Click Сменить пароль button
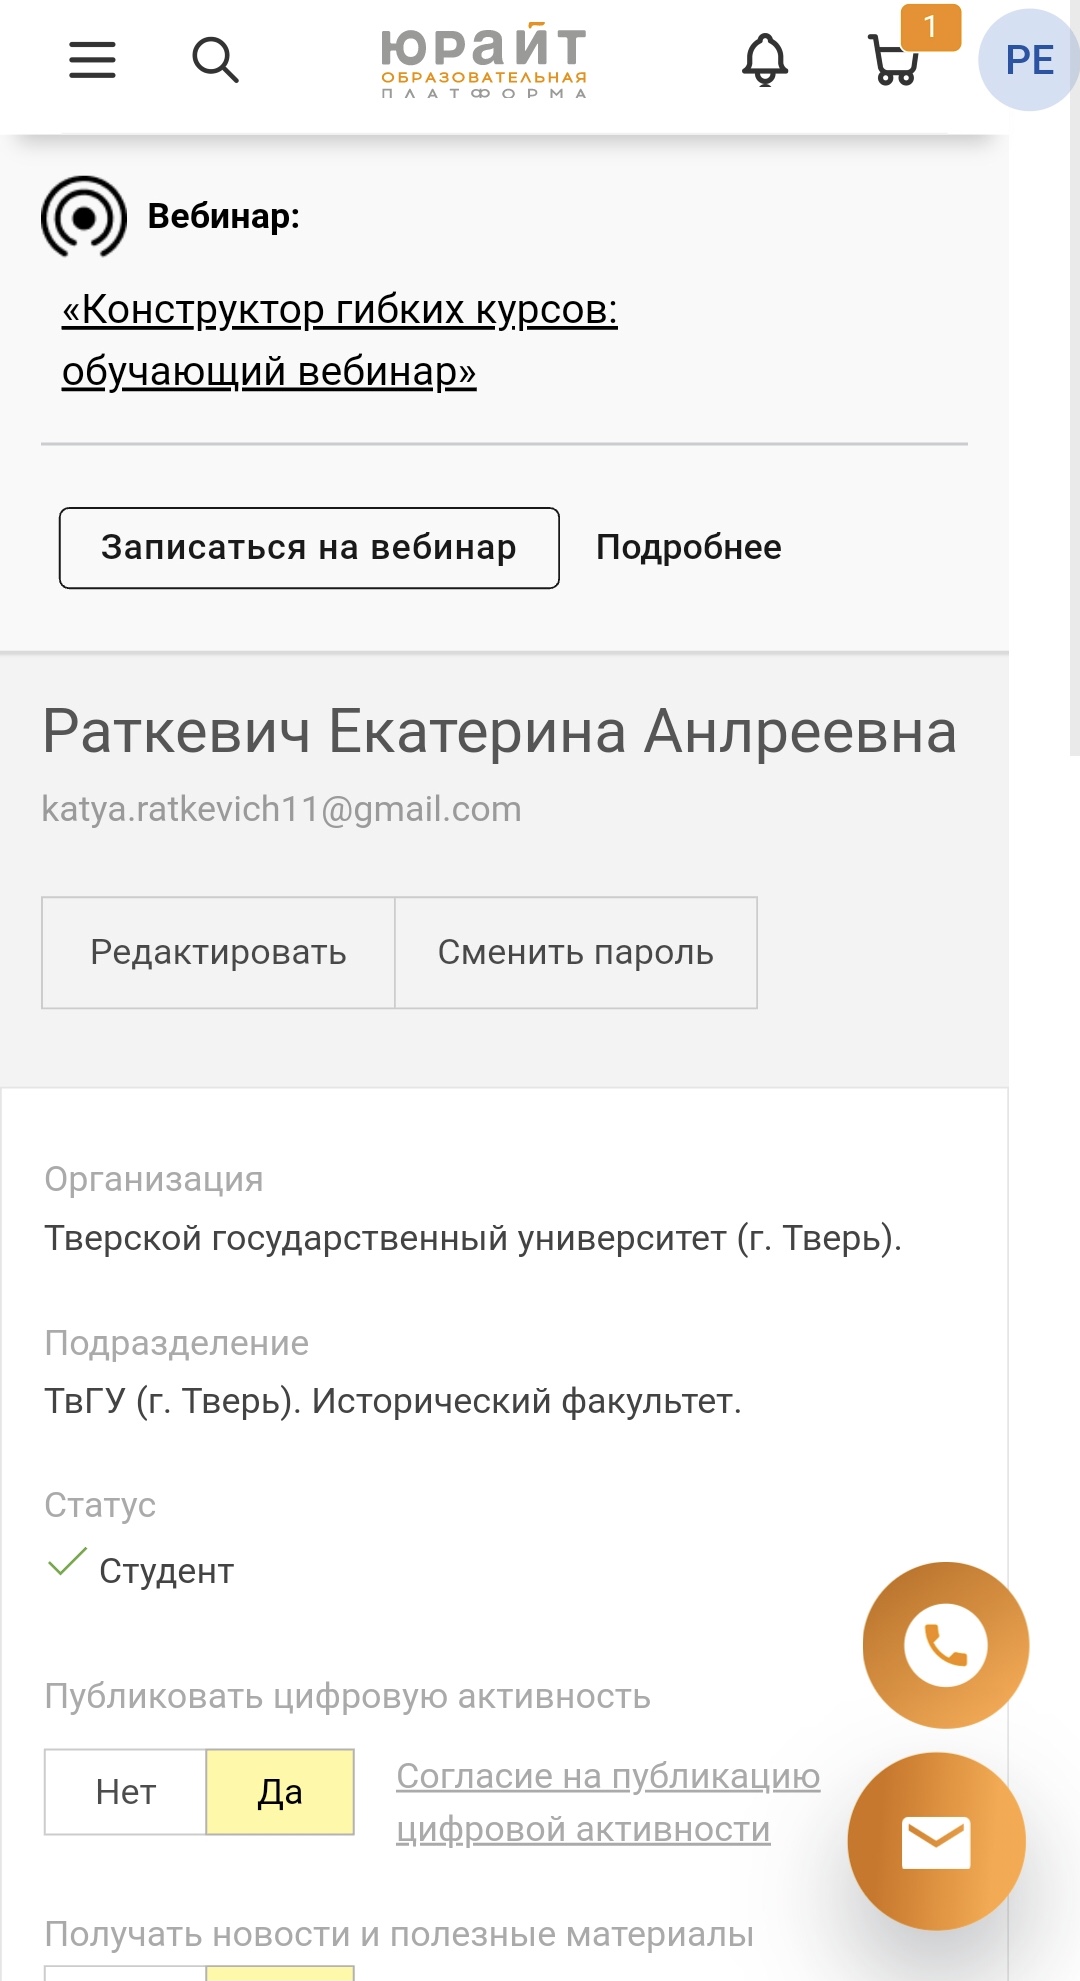 coord(576,952)
